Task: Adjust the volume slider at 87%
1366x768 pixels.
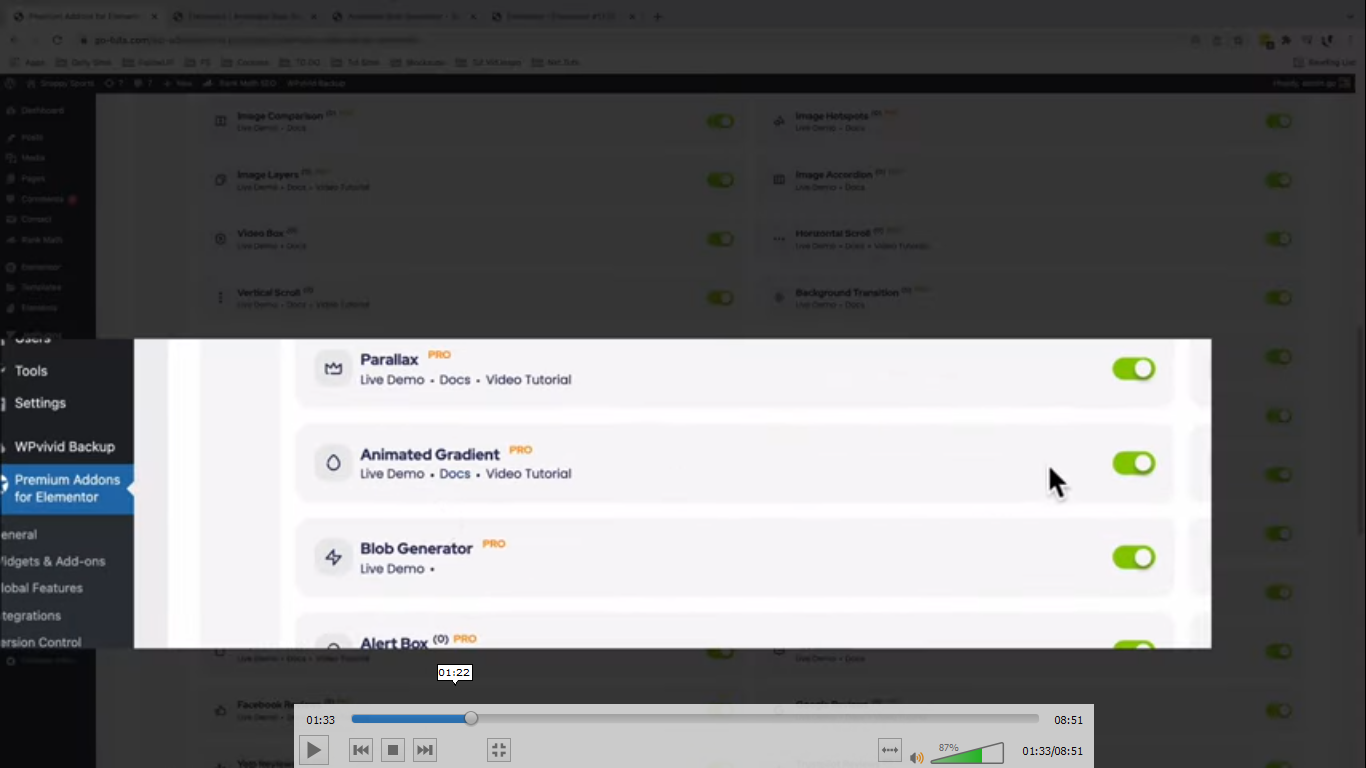Action: click(967, 753)
